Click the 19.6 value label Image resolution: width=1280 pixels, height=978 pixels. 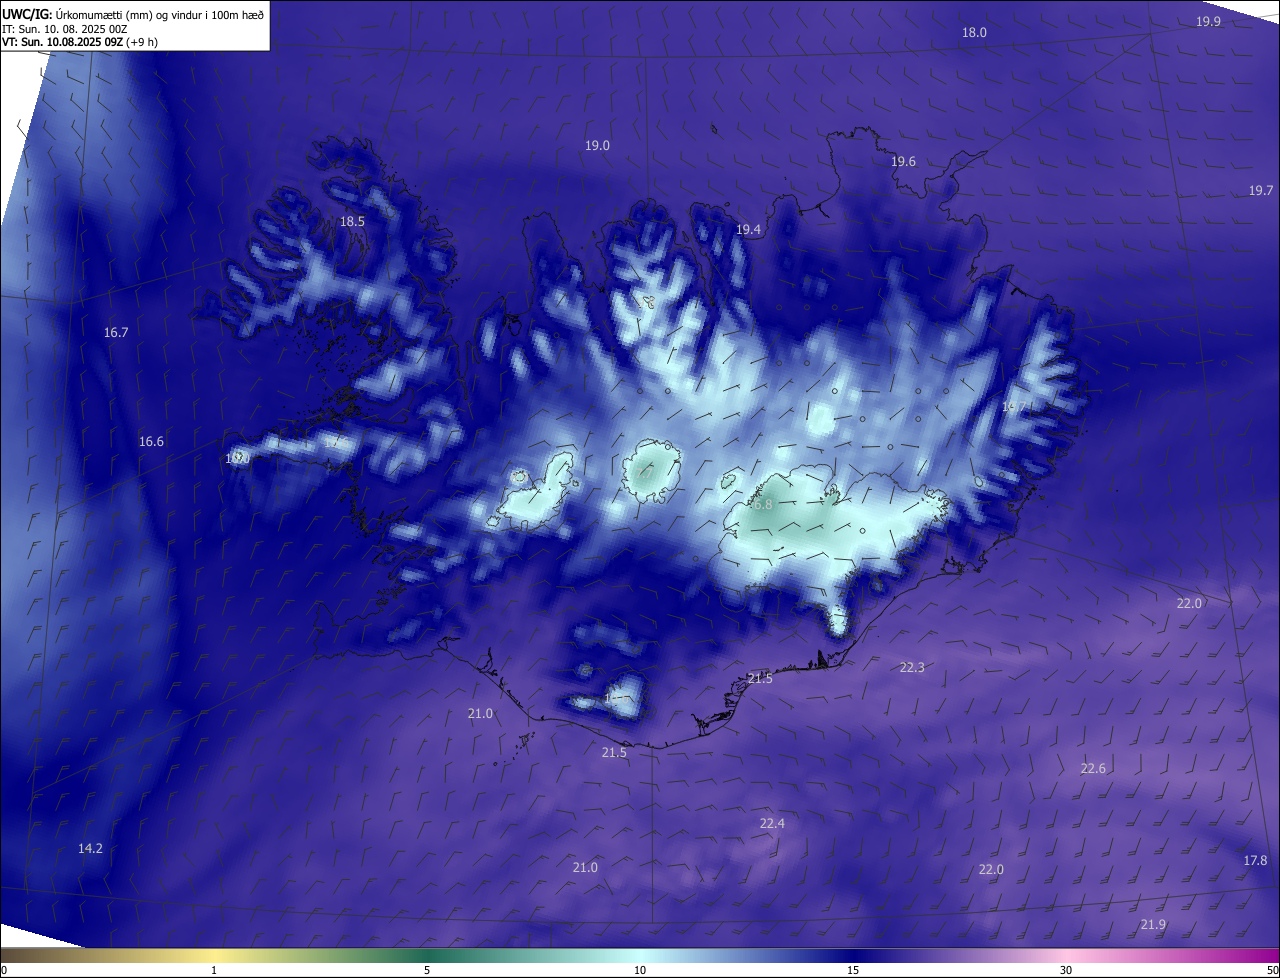coord(903,162)
